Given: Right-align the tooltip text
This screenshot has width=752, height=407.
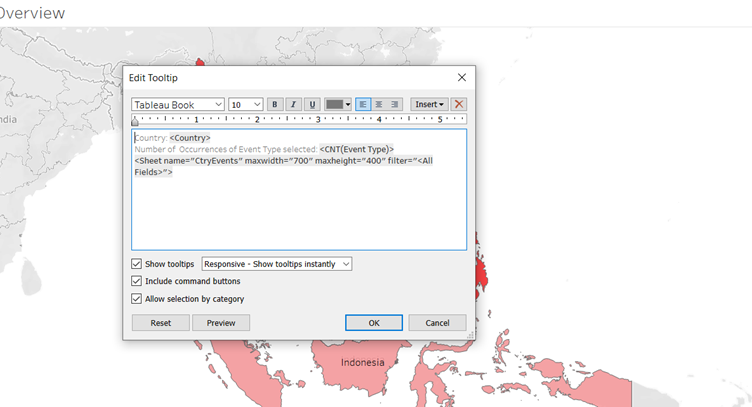Looking at the screenshot, I should [x=395, y=104].
